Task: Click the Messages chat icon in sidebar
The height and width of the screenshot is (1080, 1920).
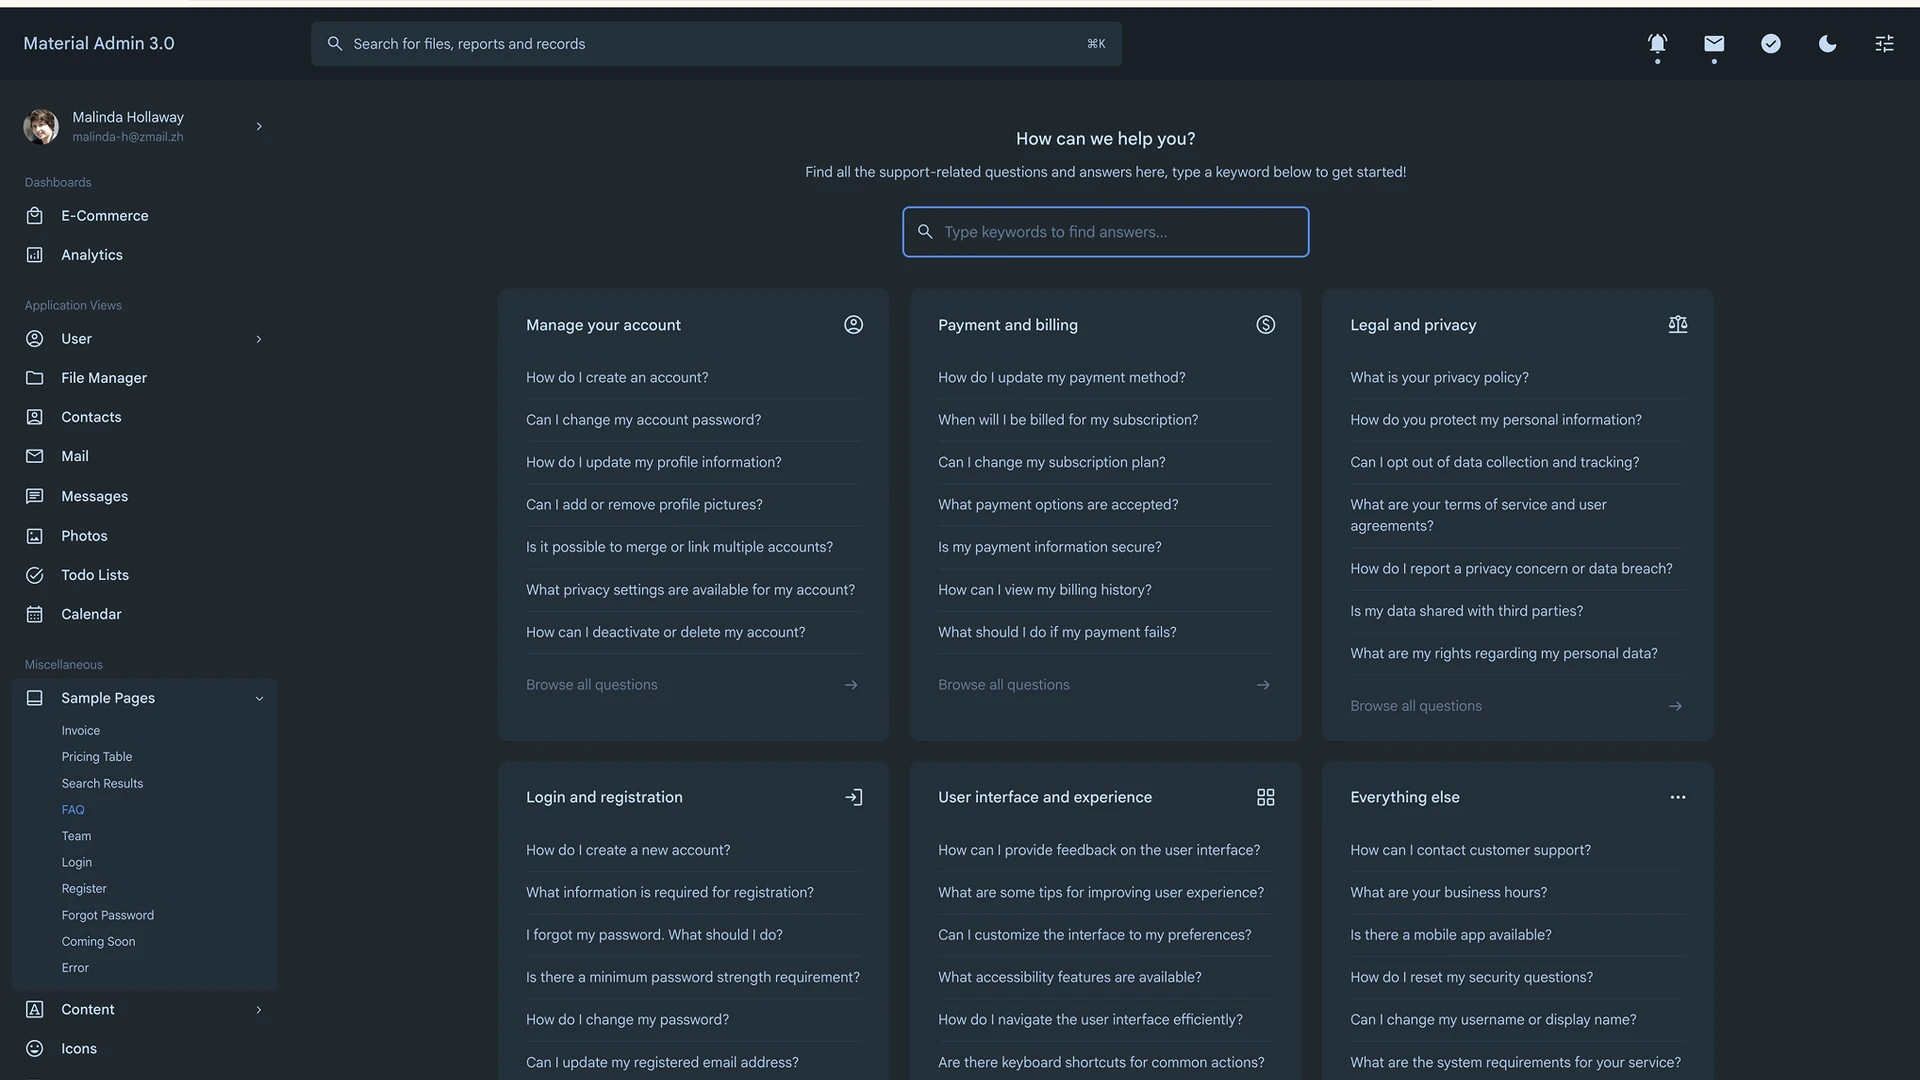Action: [34, 496]
